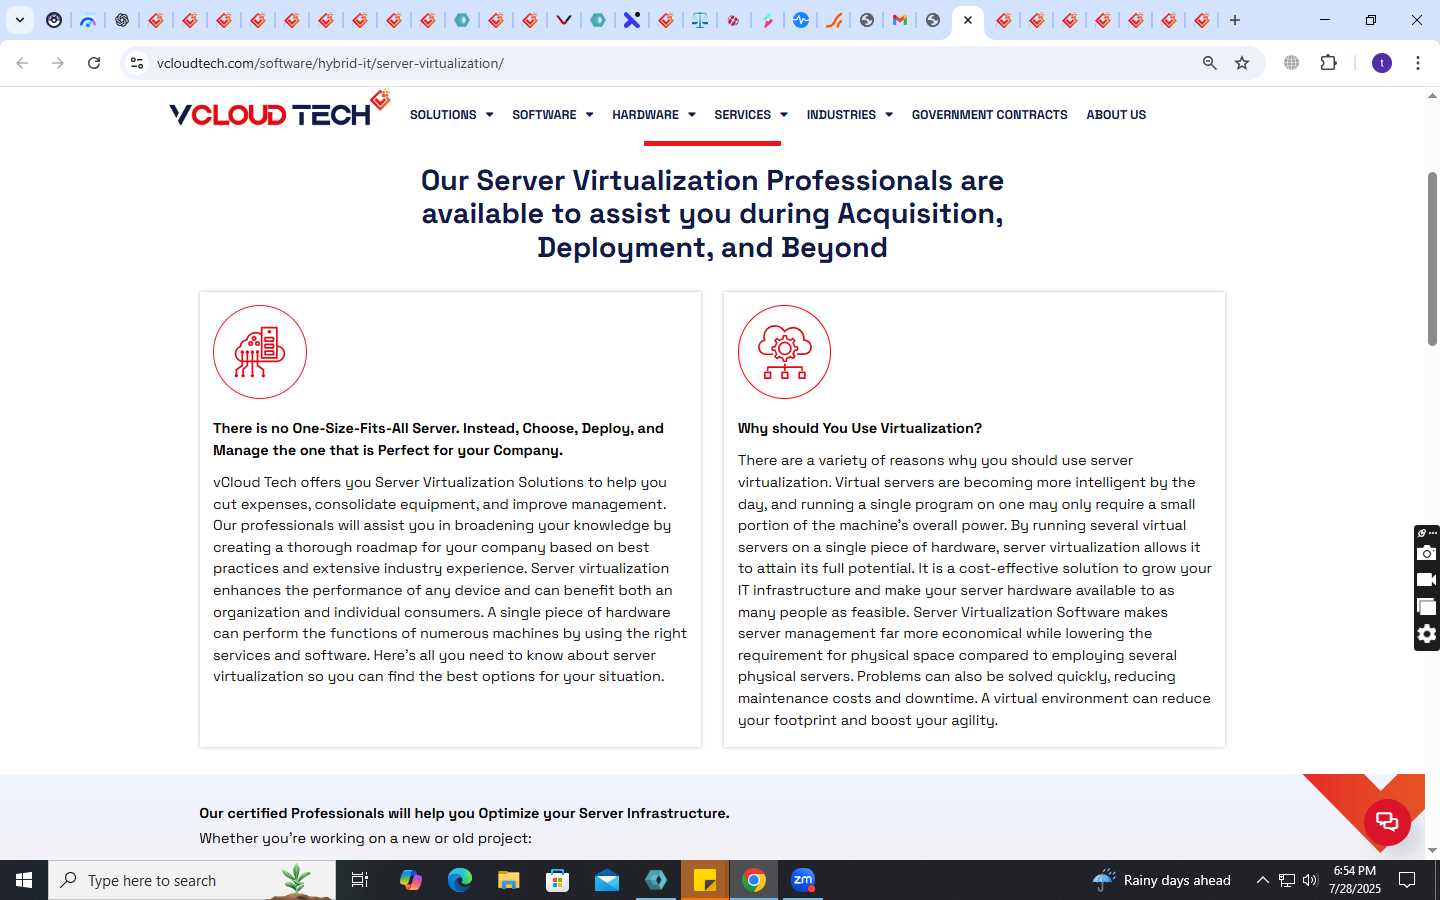The width and height of the screenshot is (1440, 900).
Task: Open File Explorer from taskbar
Action: tap(508, 880)
